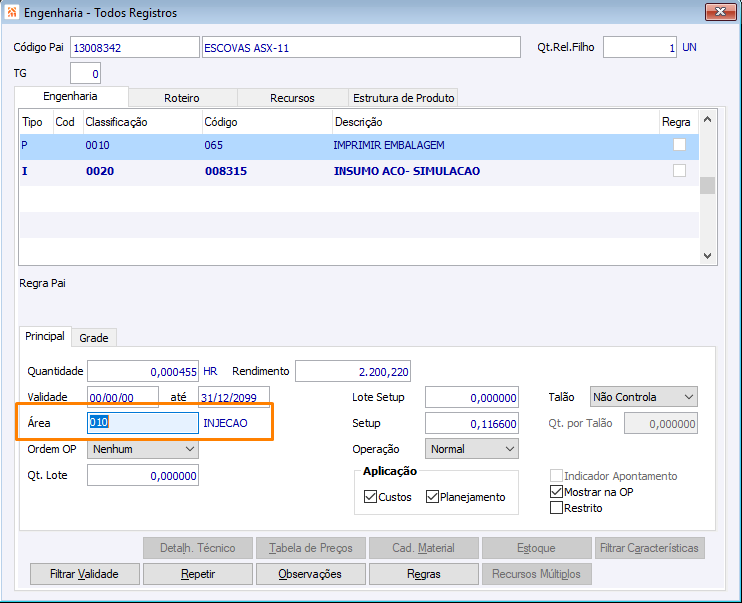Click the Filtrar Validade button

point(84,574)
